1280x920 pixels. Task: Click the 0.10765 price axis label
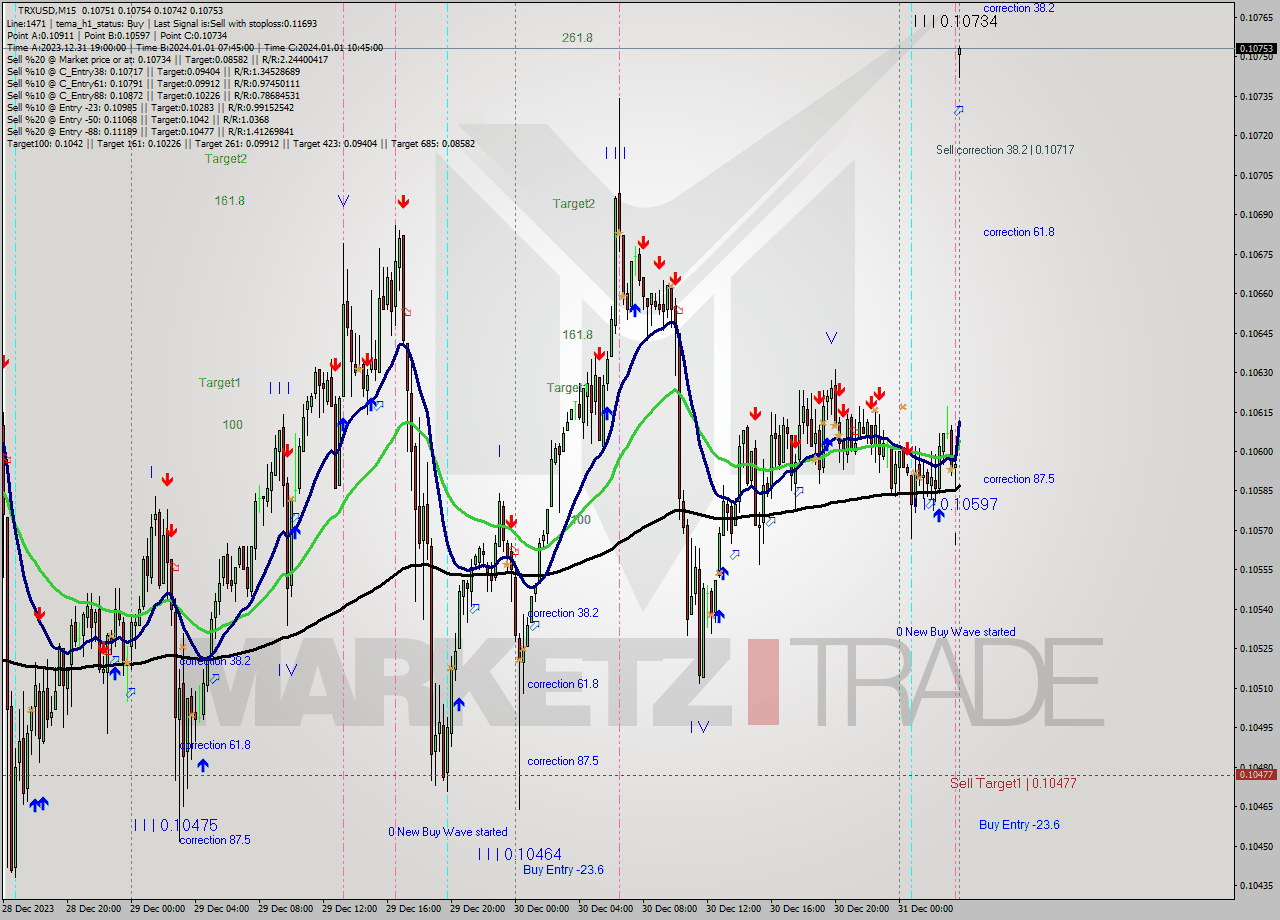(1256, 17)
